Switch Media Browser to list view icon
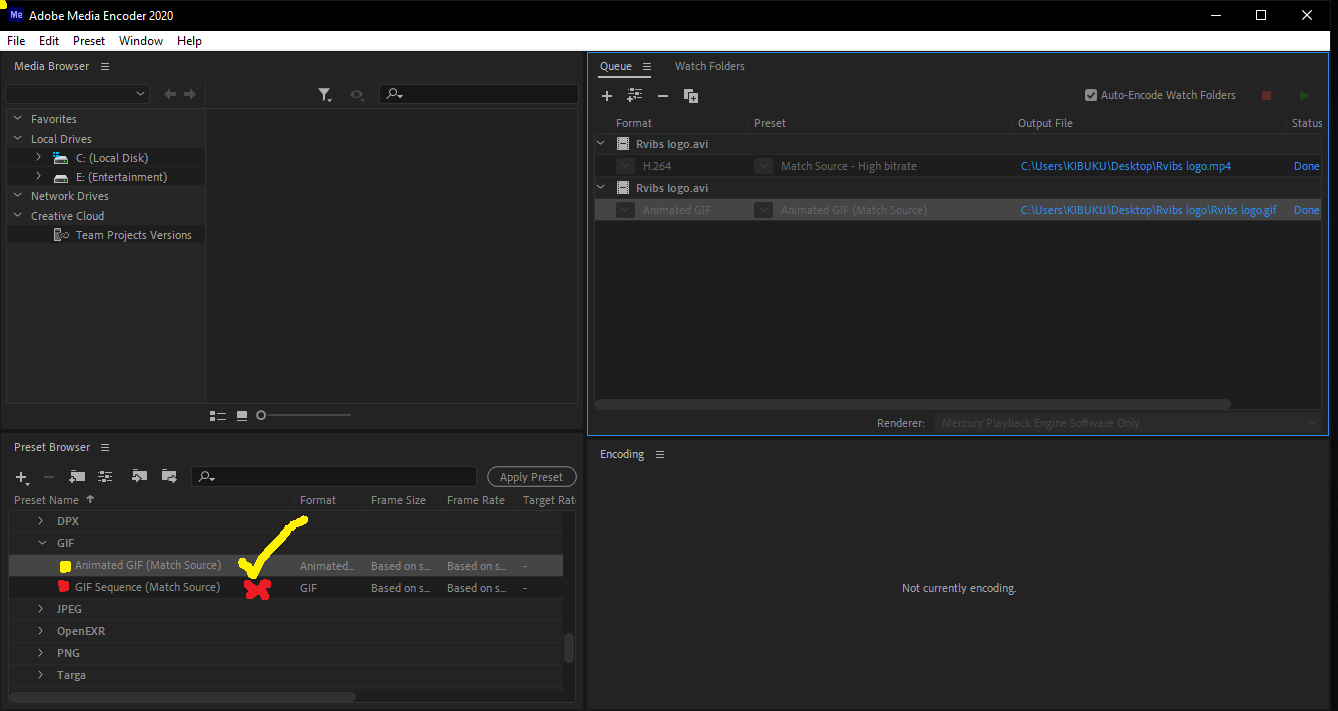The height and width of the screenshot is (711, 1338). (218, 415)
